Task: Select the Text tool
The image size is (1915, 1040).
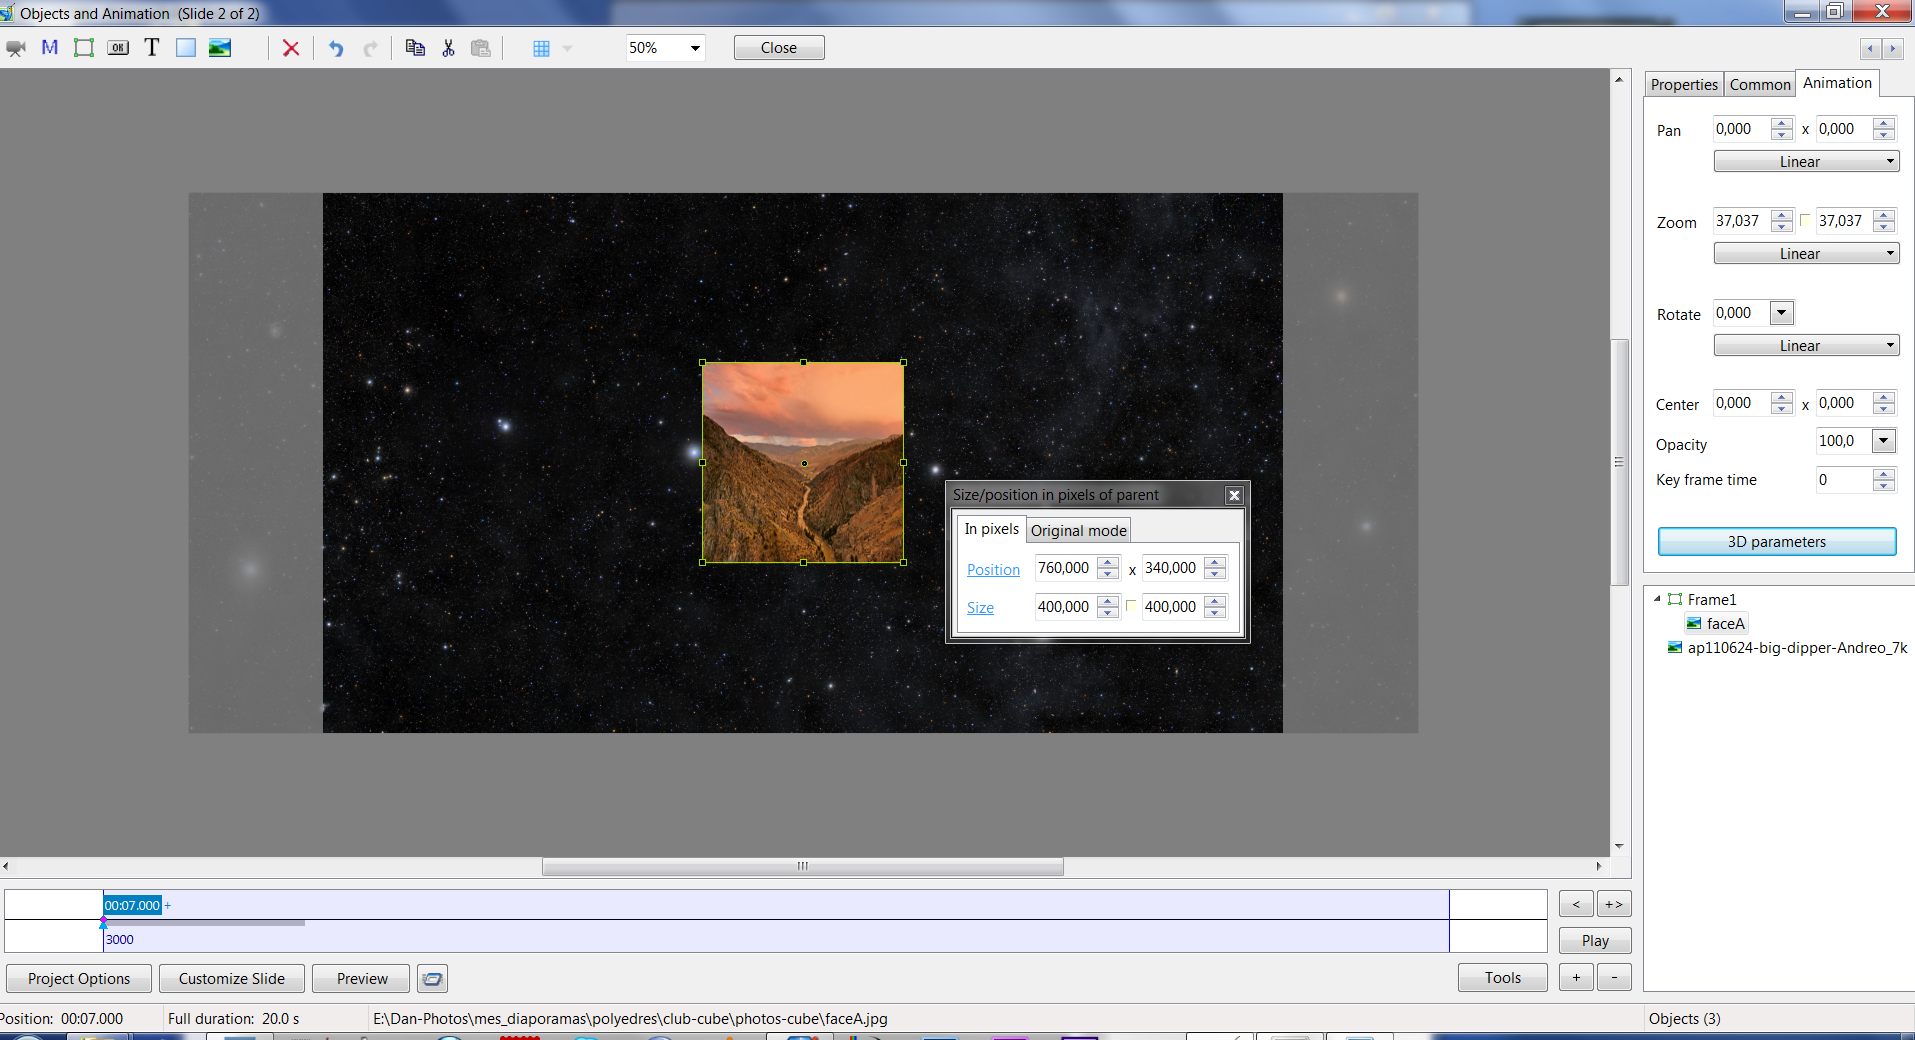Action: click(152, 48)
